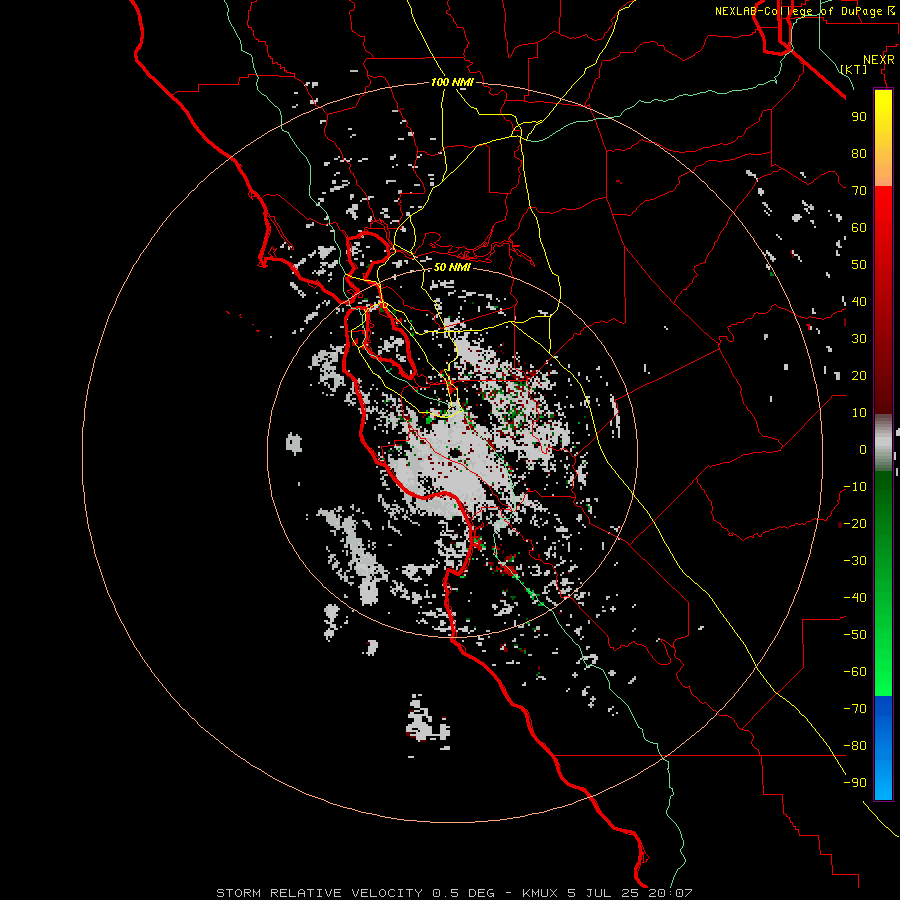Click the -80 value on the velocity scale
The image size is (900, 900).
855,746
